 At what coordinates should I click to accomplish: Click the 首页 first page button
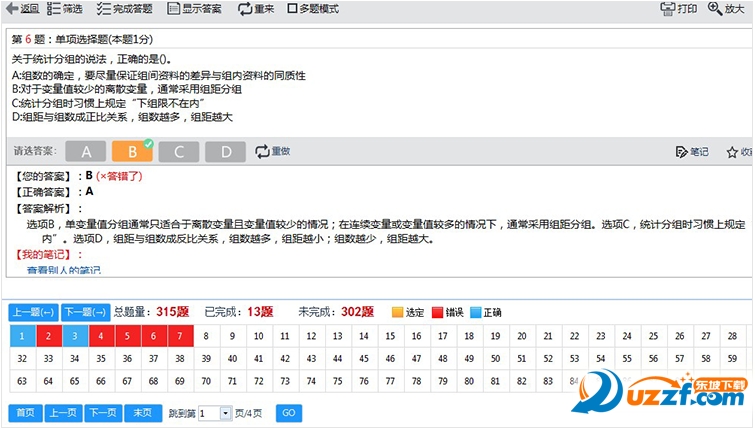pyautogui.click(x=26, y=413)
